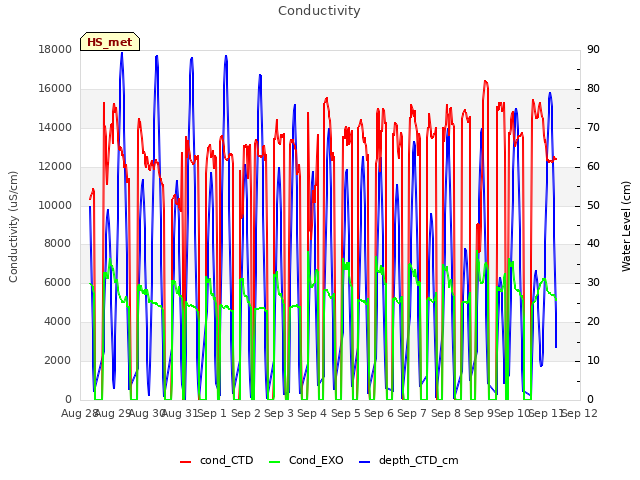Select the Water Level (cm) axis label
Screen dimensions: 640x480
coord(626,227)
